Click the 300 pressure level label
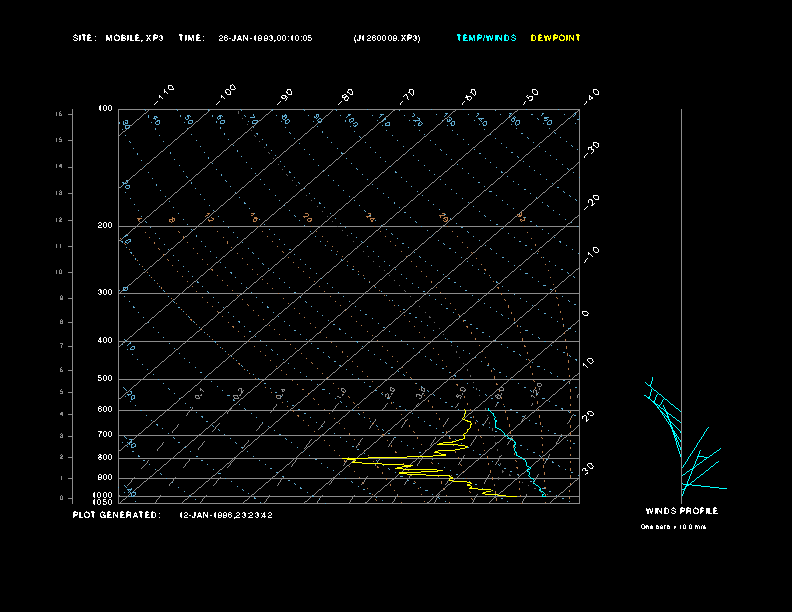The image size is (792, 612). tap(105, 292)
